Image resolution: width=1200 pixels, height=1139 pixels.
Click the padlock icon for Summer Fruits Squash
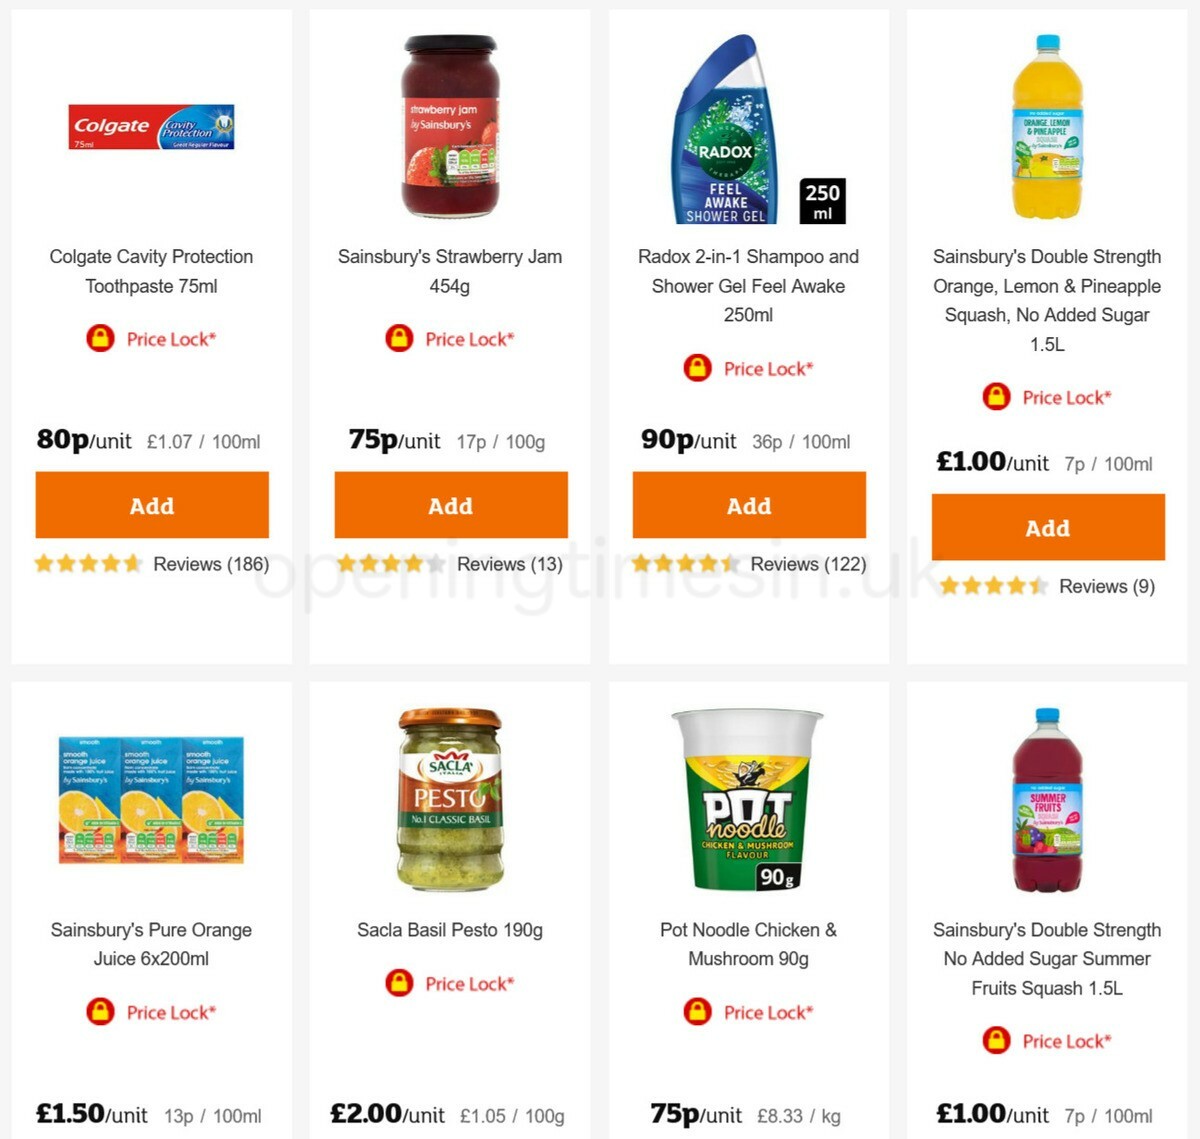point(995,1040)
